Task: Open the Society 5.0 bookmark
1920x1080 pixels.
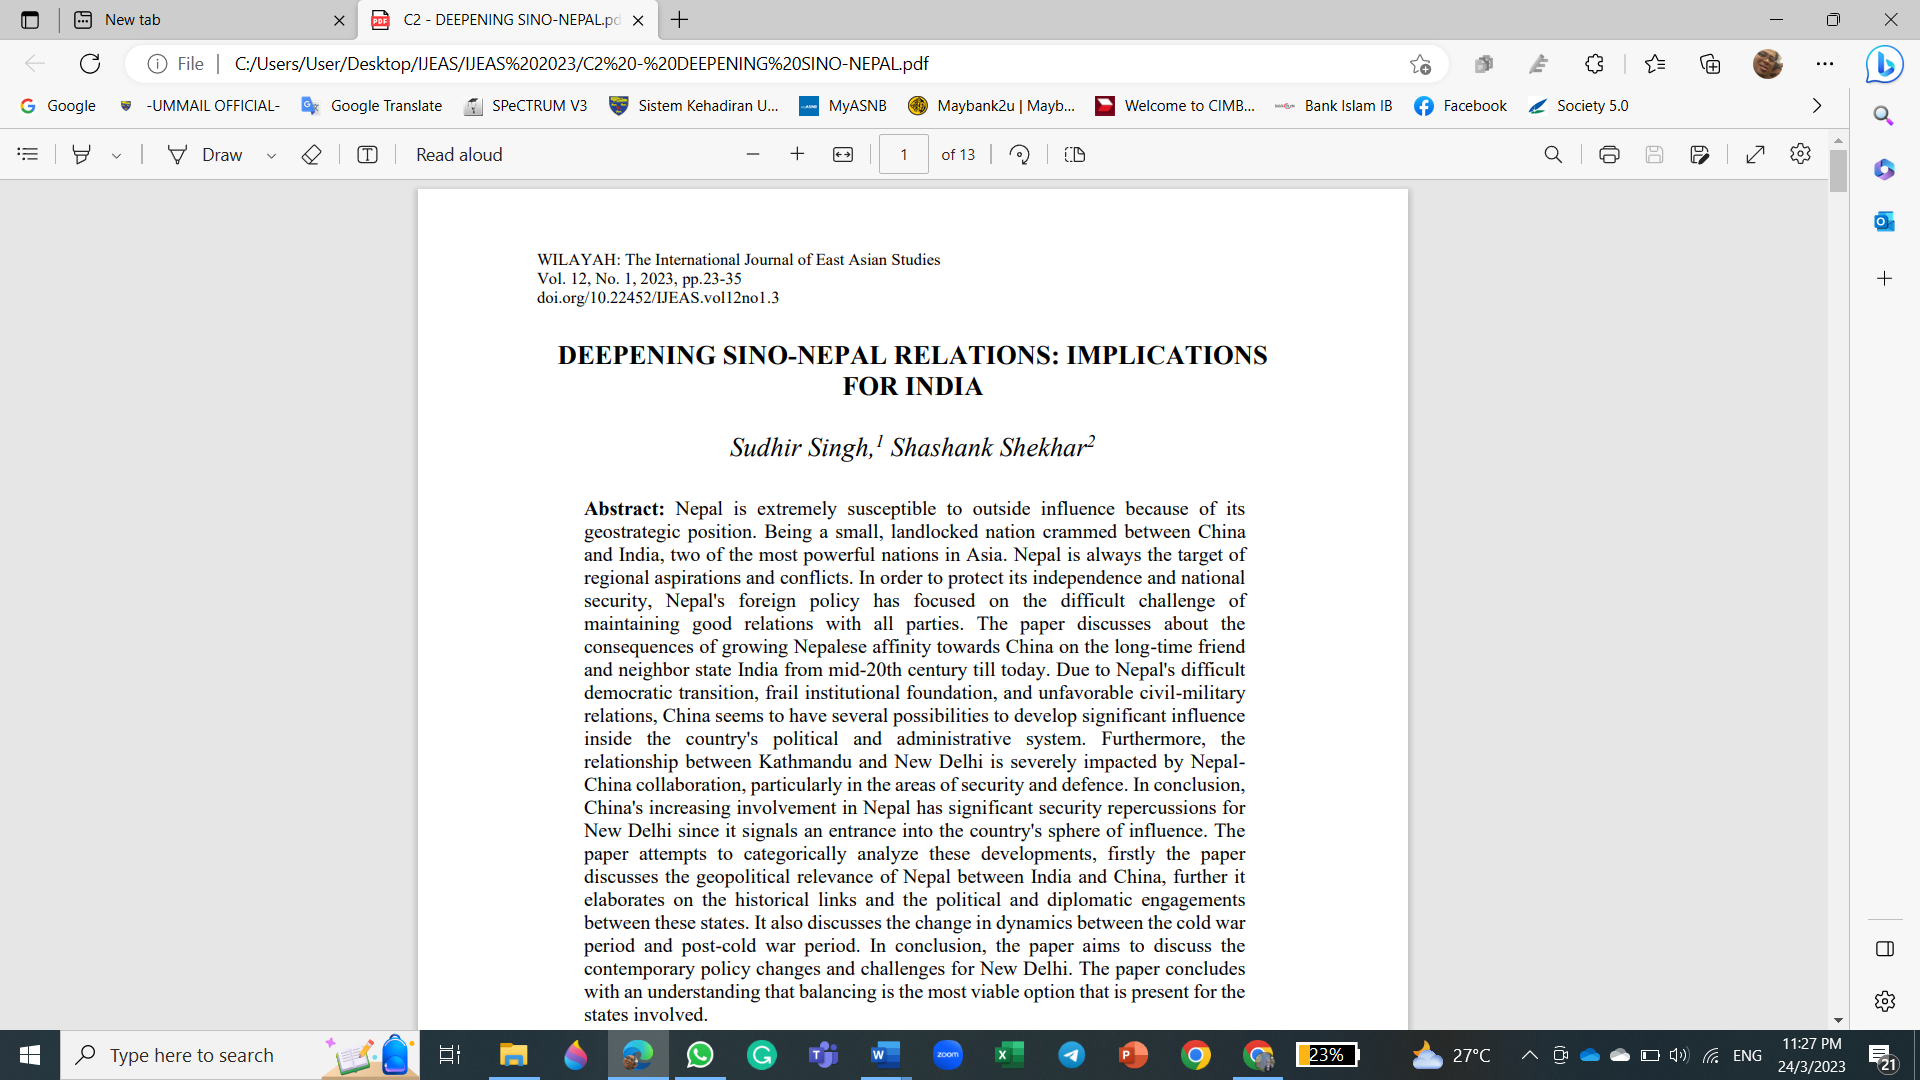Action: [1578, 106]
